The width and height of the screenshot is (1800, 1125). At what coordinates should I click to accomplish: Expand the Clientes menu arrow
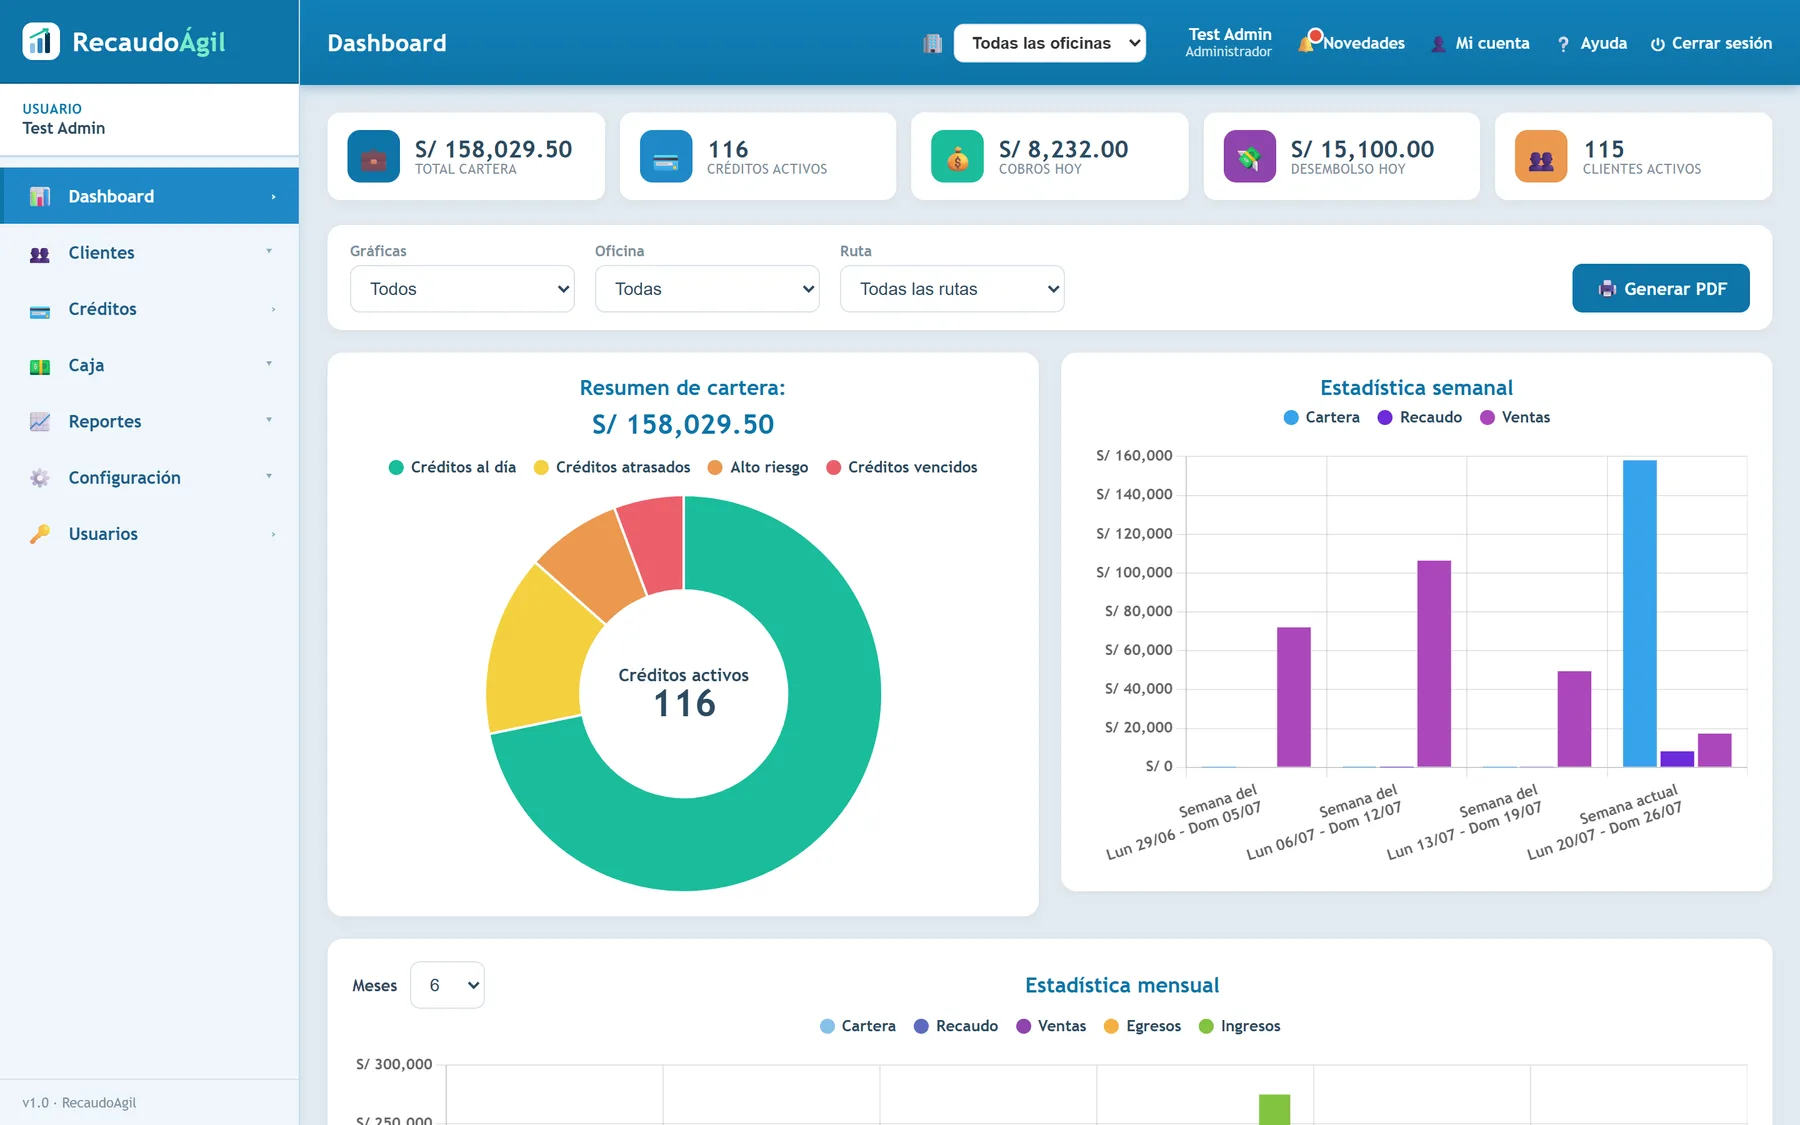(269, 252)
